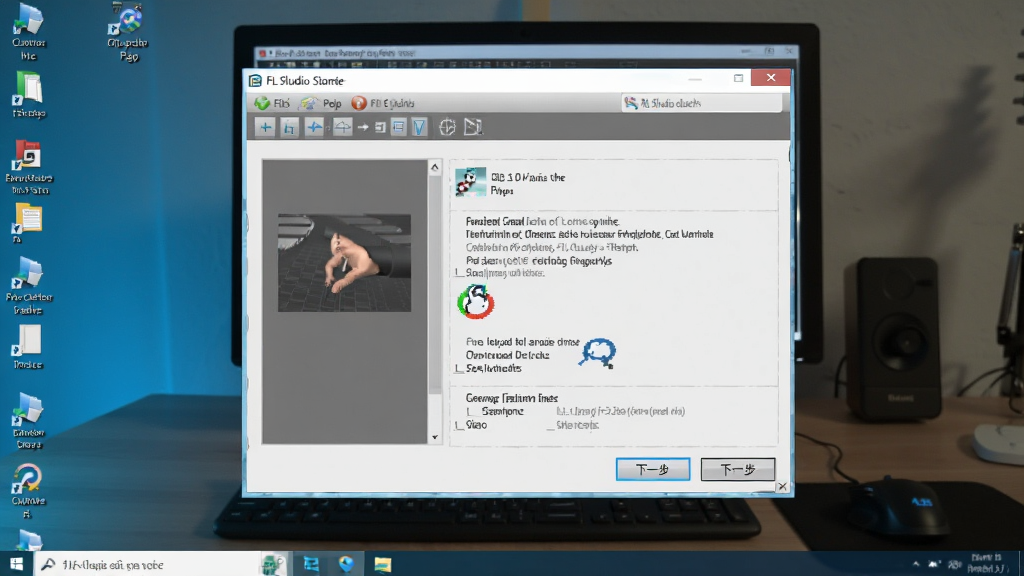1024x576 pixels.
Task: Click the FL Studio window title icon
Action: (255, 80)
